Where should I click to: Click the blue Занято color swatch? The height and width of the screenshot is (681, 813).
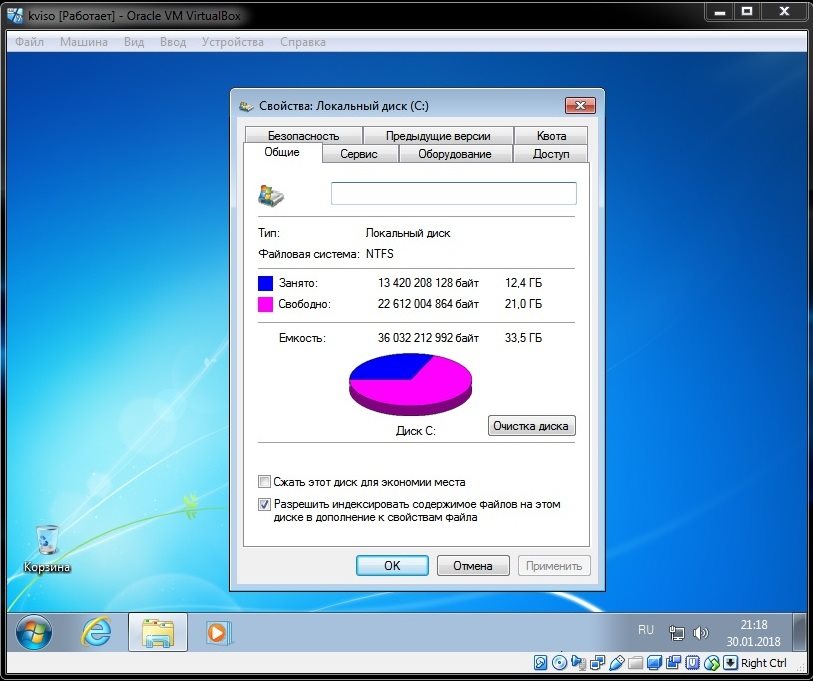(265, 283)
